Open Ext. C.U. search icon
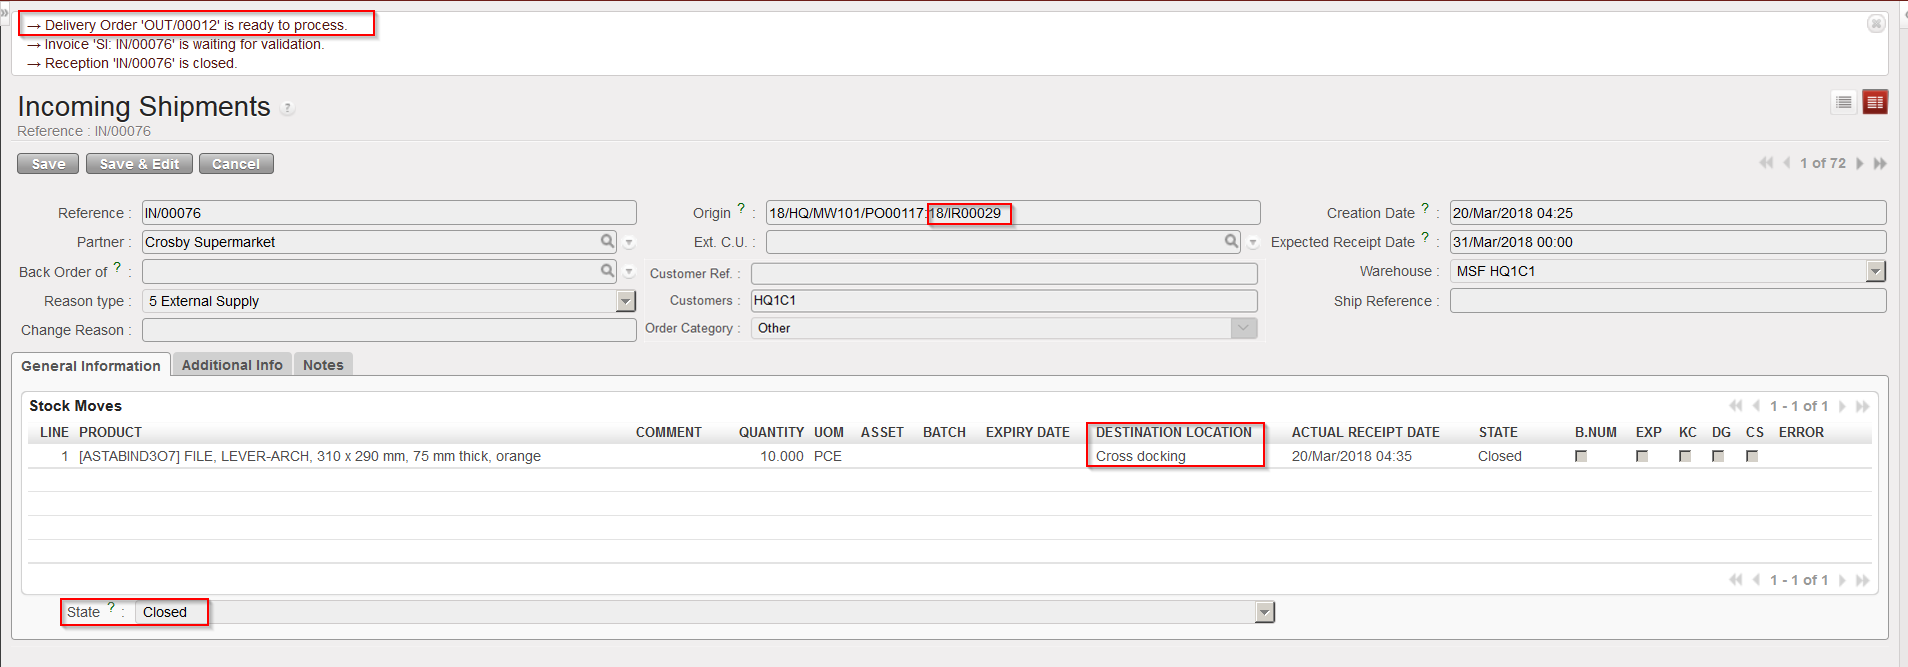The image size is (1908, 667). pyautogui.click(x=1231, y=241)
